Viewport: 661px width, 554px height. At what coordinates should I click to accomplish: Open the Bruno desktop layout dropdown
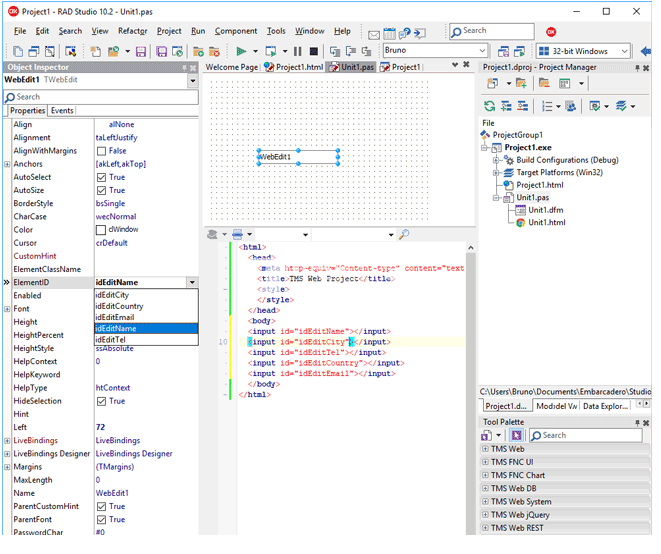click(x=482, y=51)
